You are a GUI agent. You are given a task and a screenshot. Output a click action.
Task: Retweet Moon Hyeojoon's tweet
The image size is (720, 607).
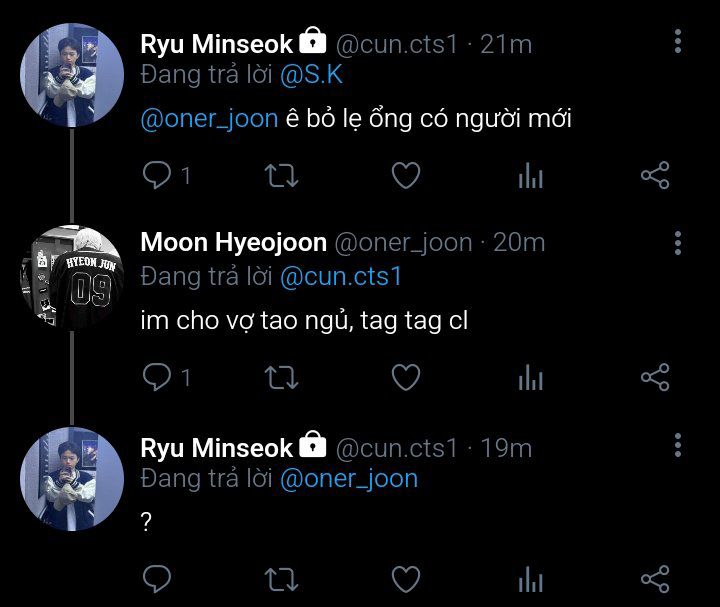point(281,377)
